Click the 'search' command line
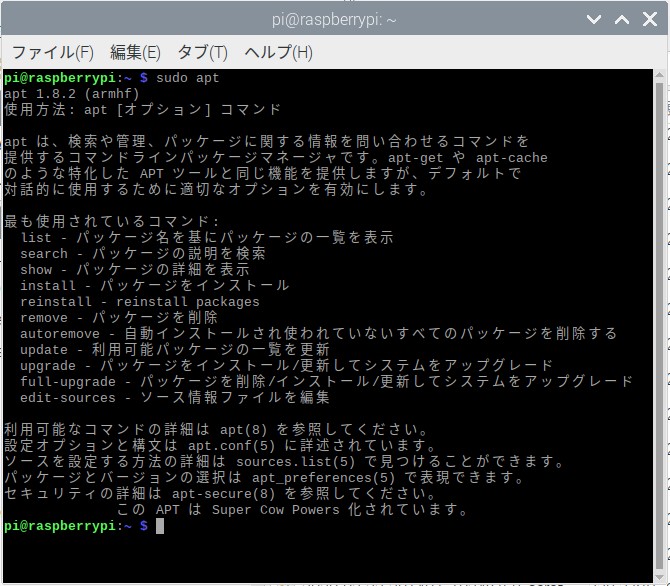 pos(143,253)
